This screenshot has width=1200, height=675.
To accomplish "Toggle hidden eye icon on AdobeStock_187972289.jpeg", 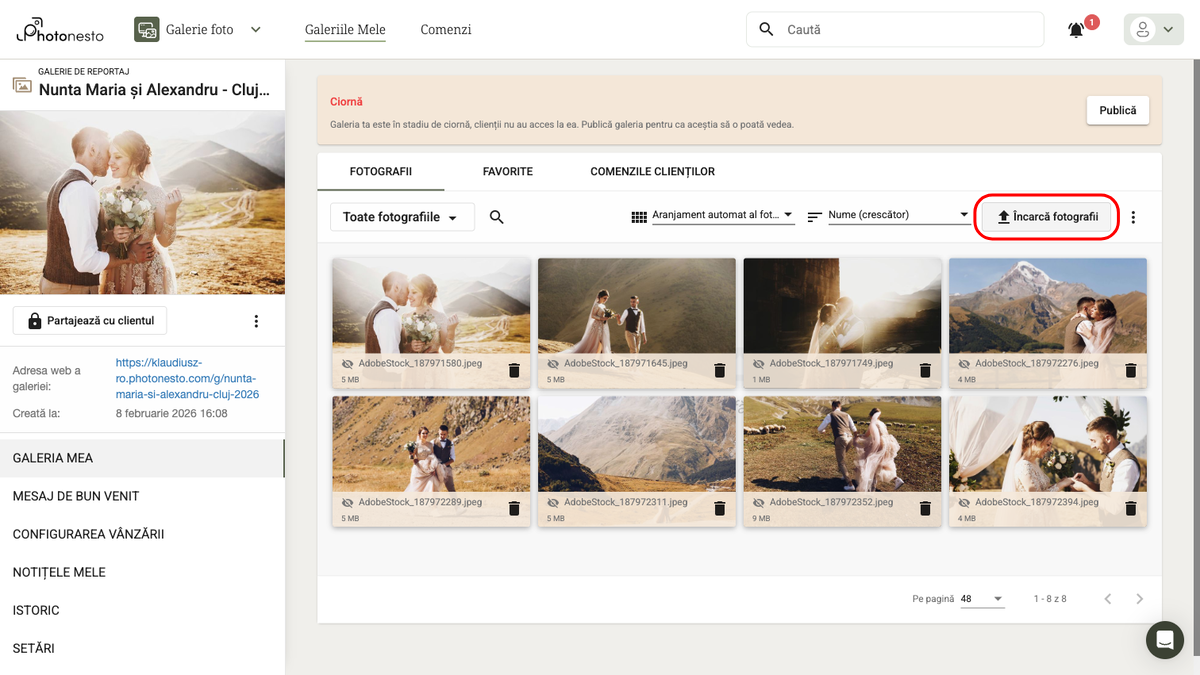I will (x=348, y=502).
